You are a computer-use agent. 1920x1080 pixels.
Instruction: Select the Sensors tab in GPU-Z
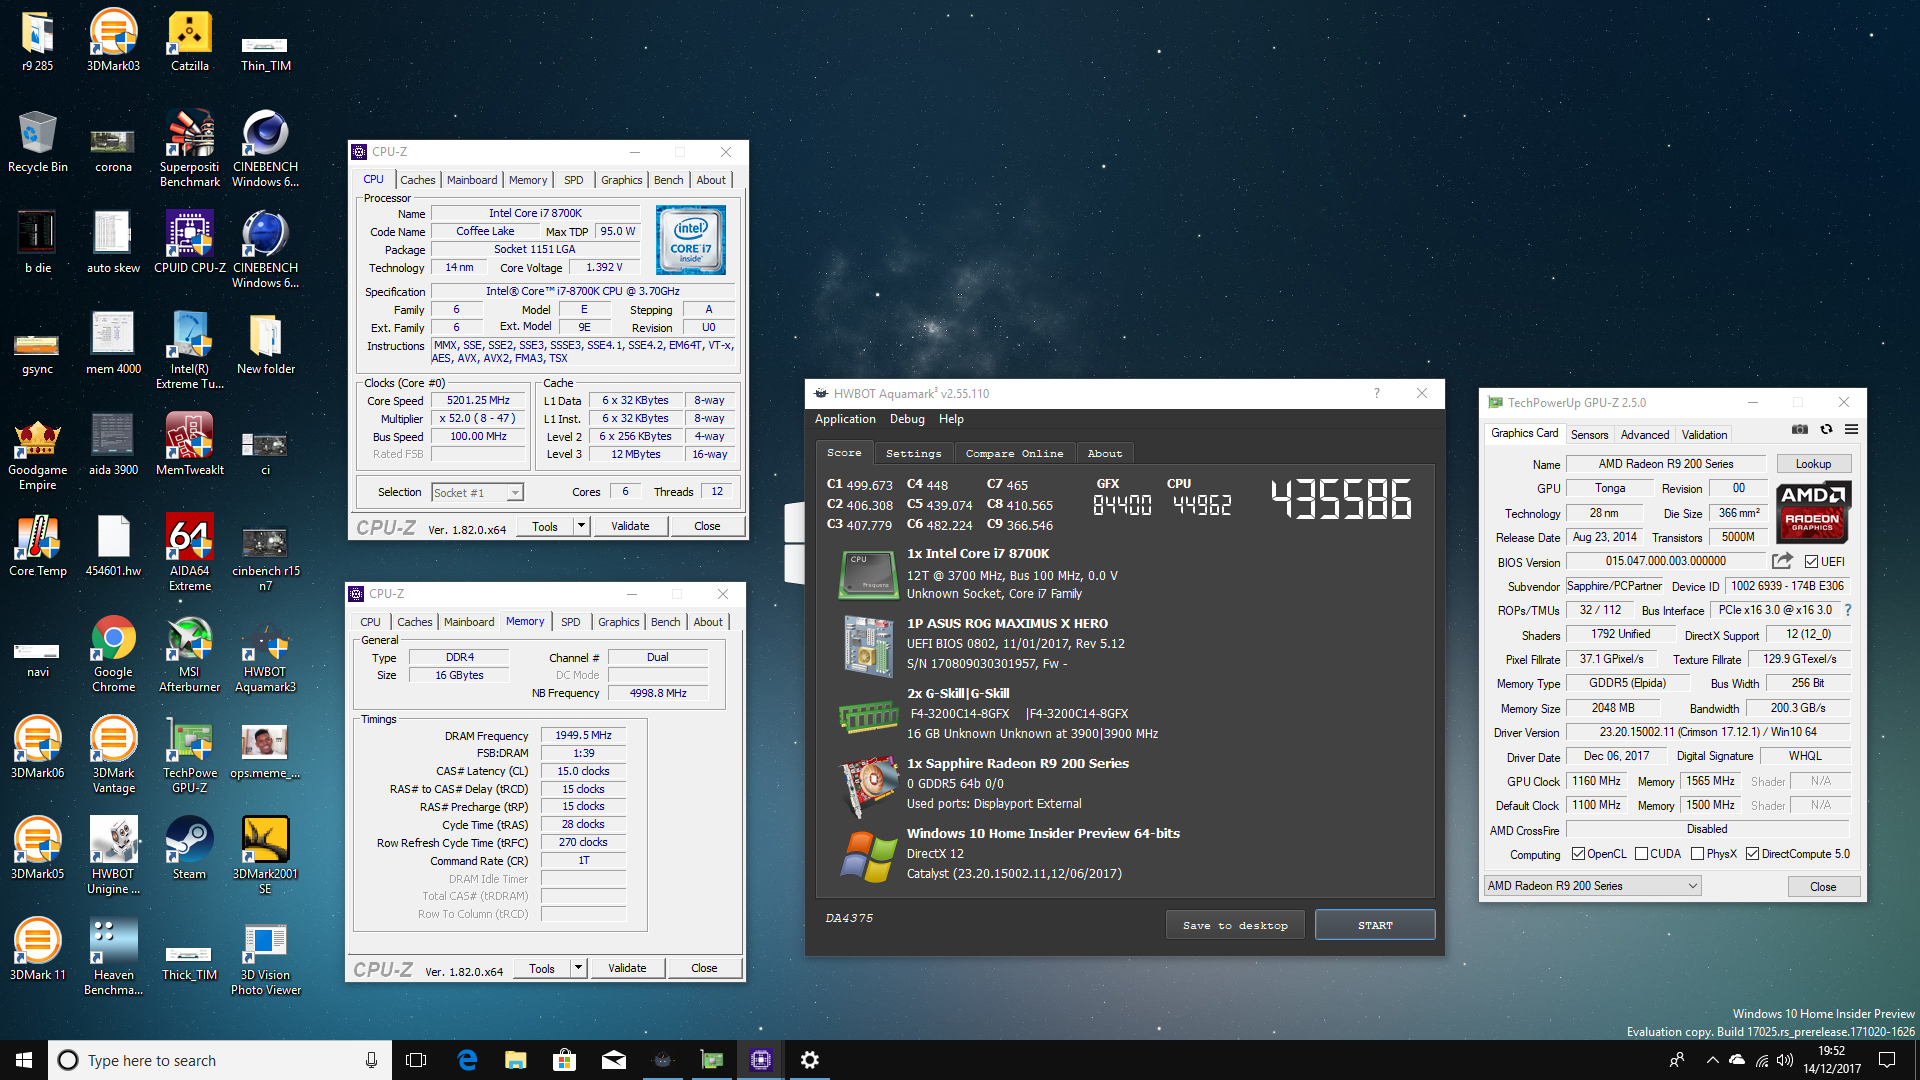[x=1589, y=435]
